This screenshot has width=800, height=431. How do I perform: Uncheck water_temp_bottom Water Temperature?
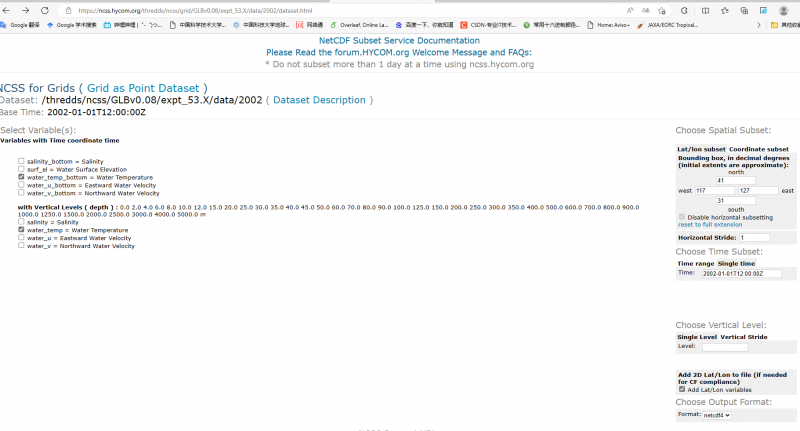(21, 177)
